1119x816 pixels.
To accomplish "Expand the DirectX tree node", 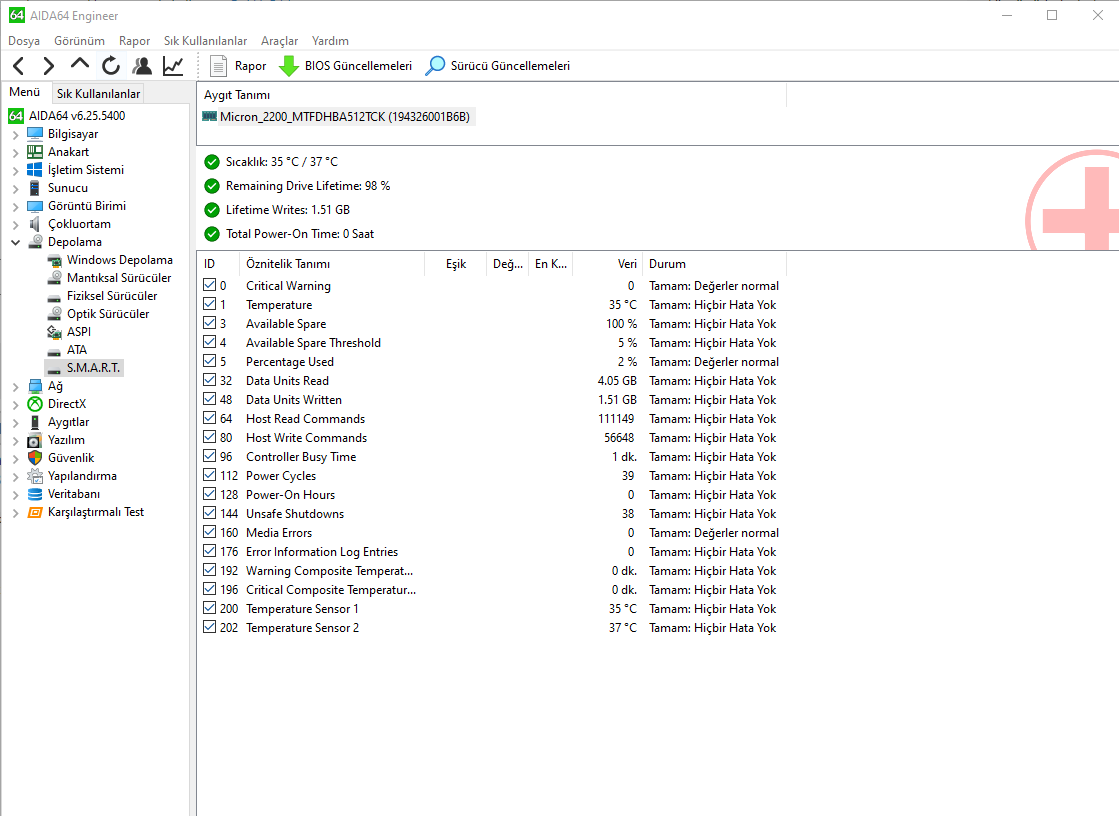I will pos(16,404).
